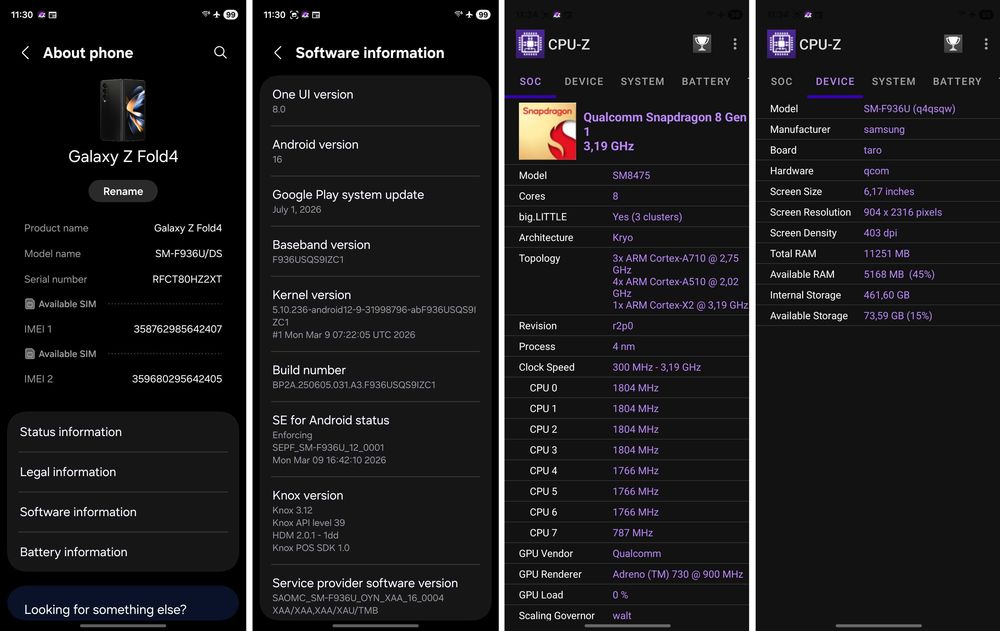This screenshot has width=1000, height=631.
Task: Tap Kernel version row
Action: 376,314
